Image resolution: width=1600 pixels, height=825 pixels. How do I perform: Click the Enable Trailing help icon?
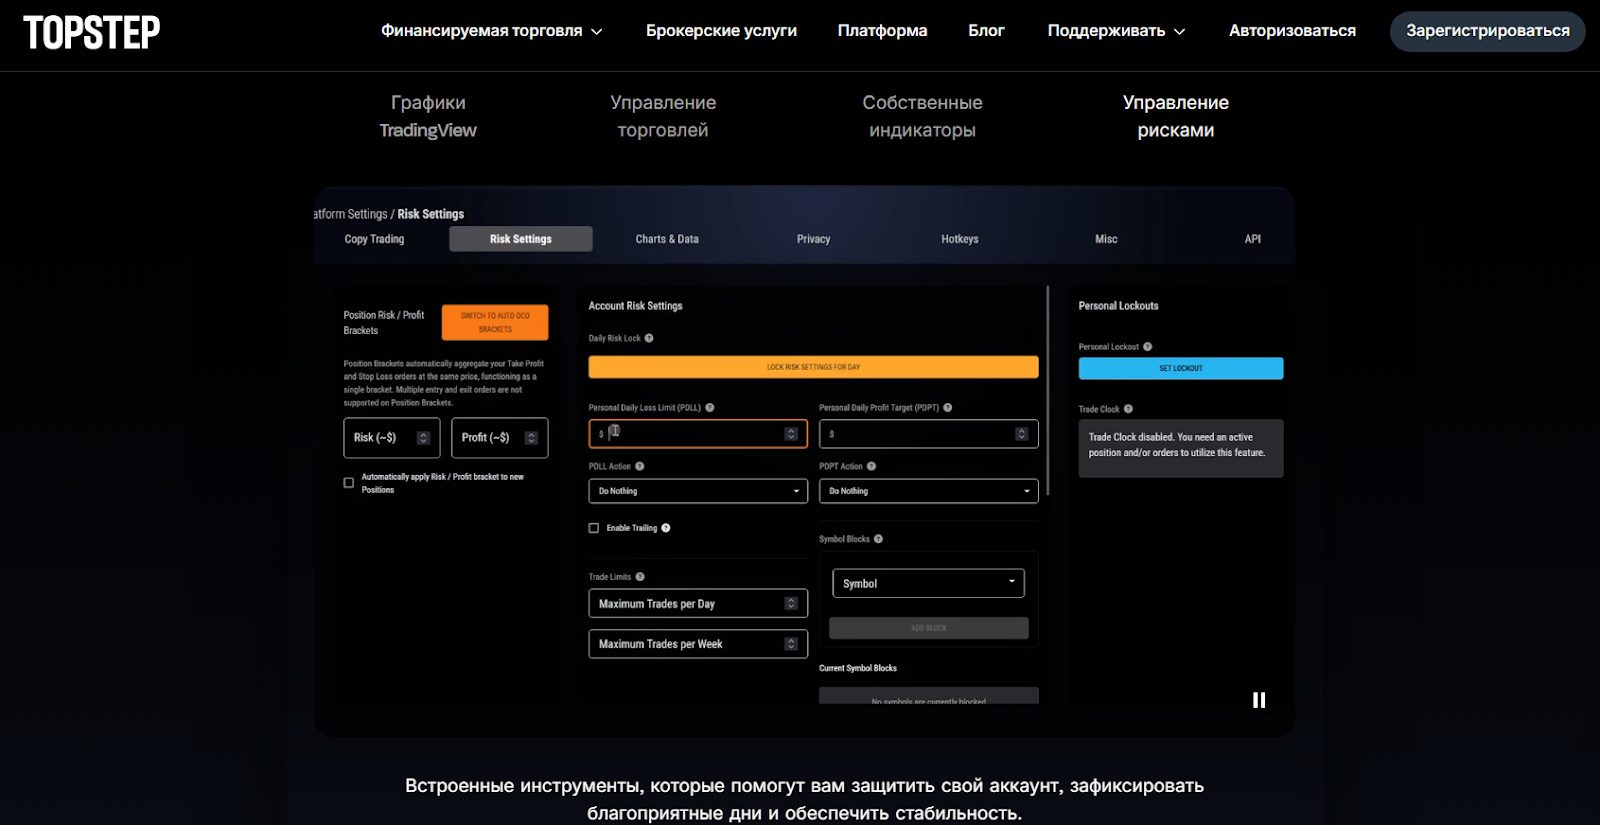[666, 528]
